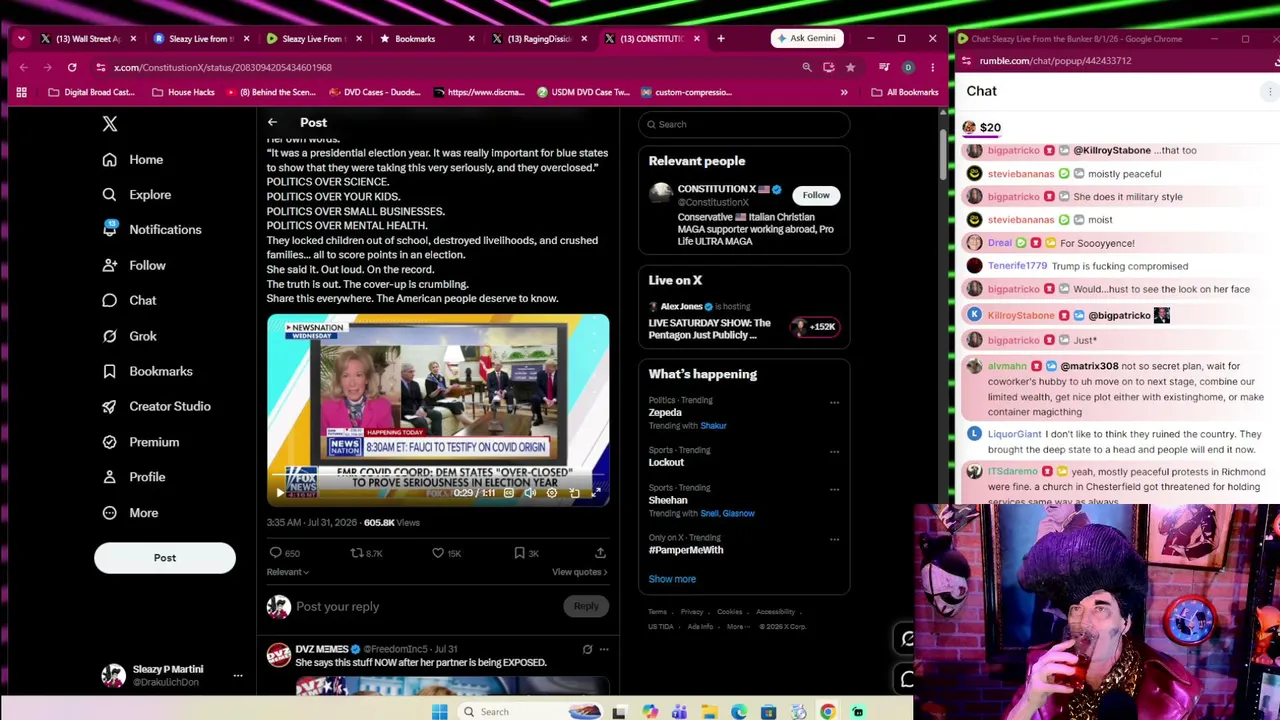Screen dimensions: 1280x720
Task: Open Notifications in X sidebar
Action: tap(151, 230)
